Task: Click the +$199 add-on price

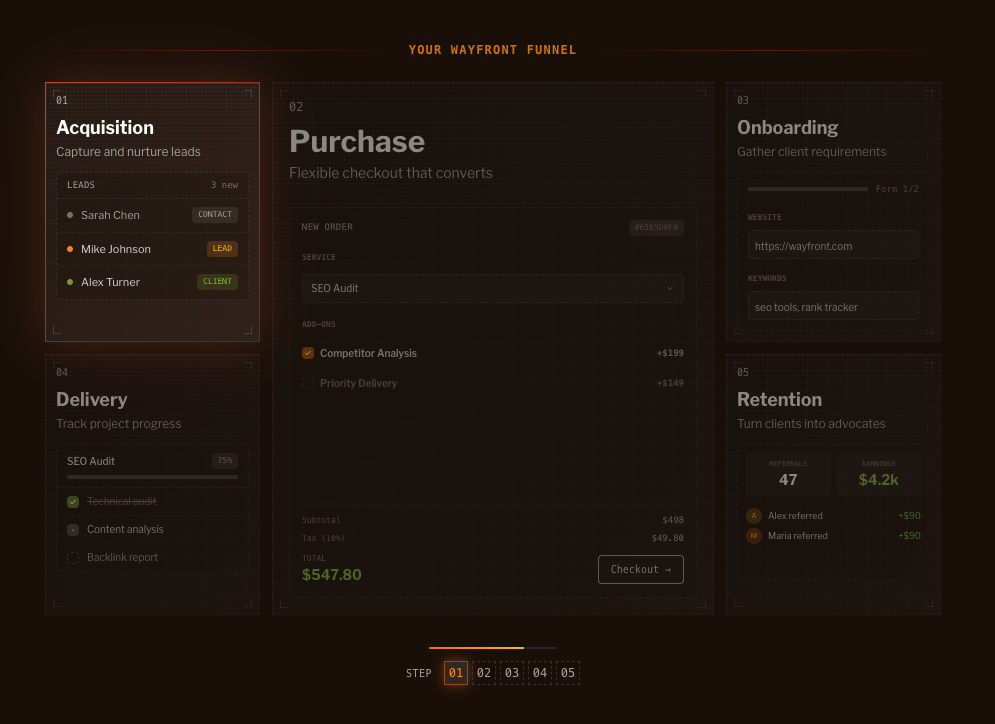Action: [670, 353]
